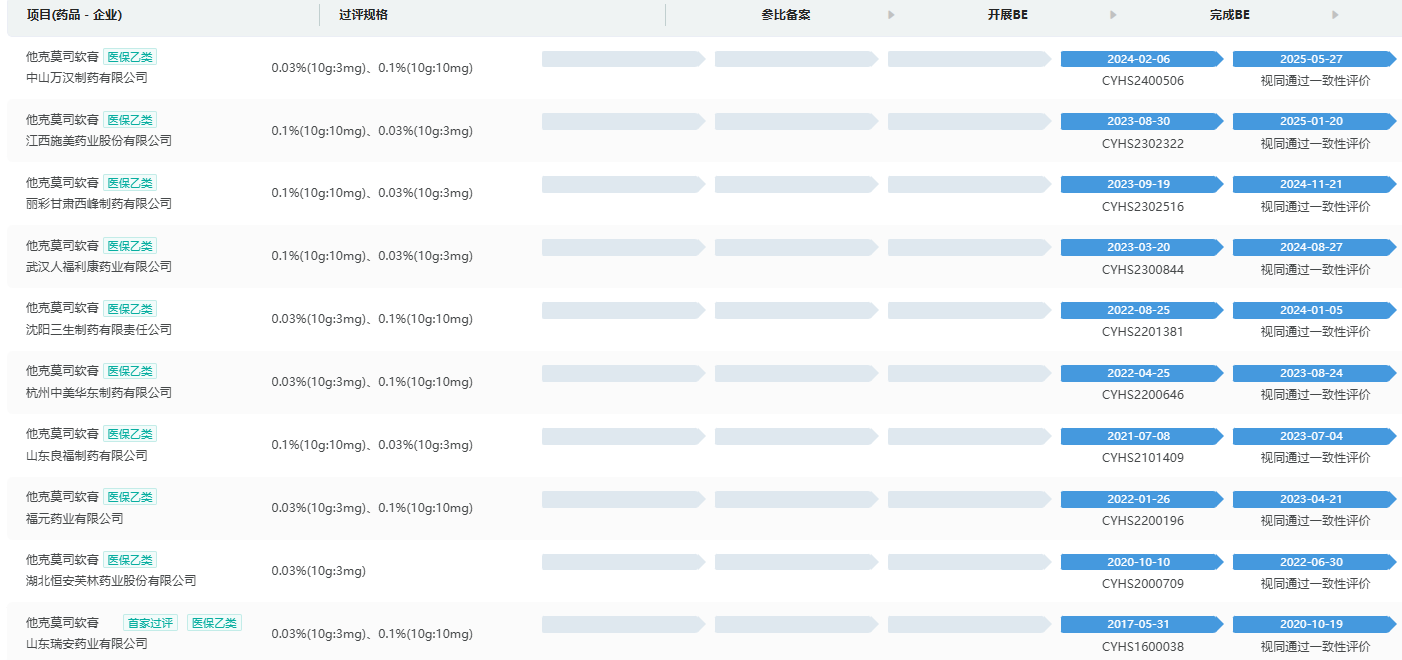
Task: Select the 2021-07-08 date badge
Action: click(1141, 436)
